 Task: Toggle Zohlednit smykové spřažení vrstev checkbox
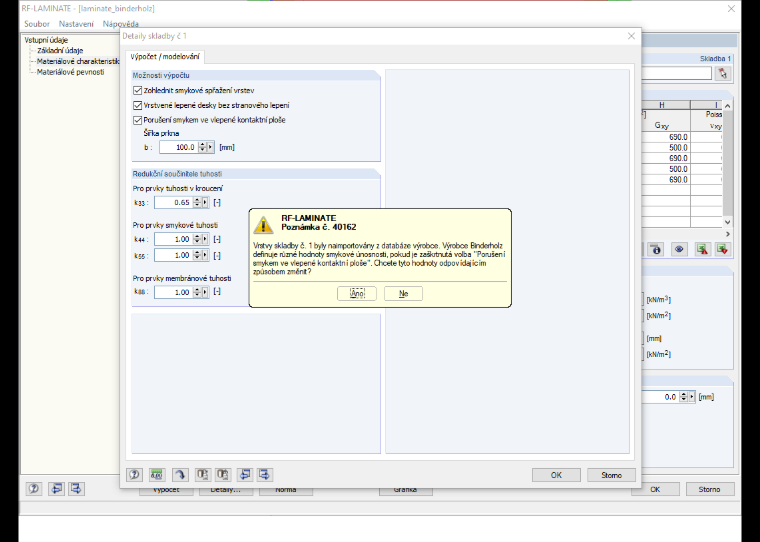[138, 91]
